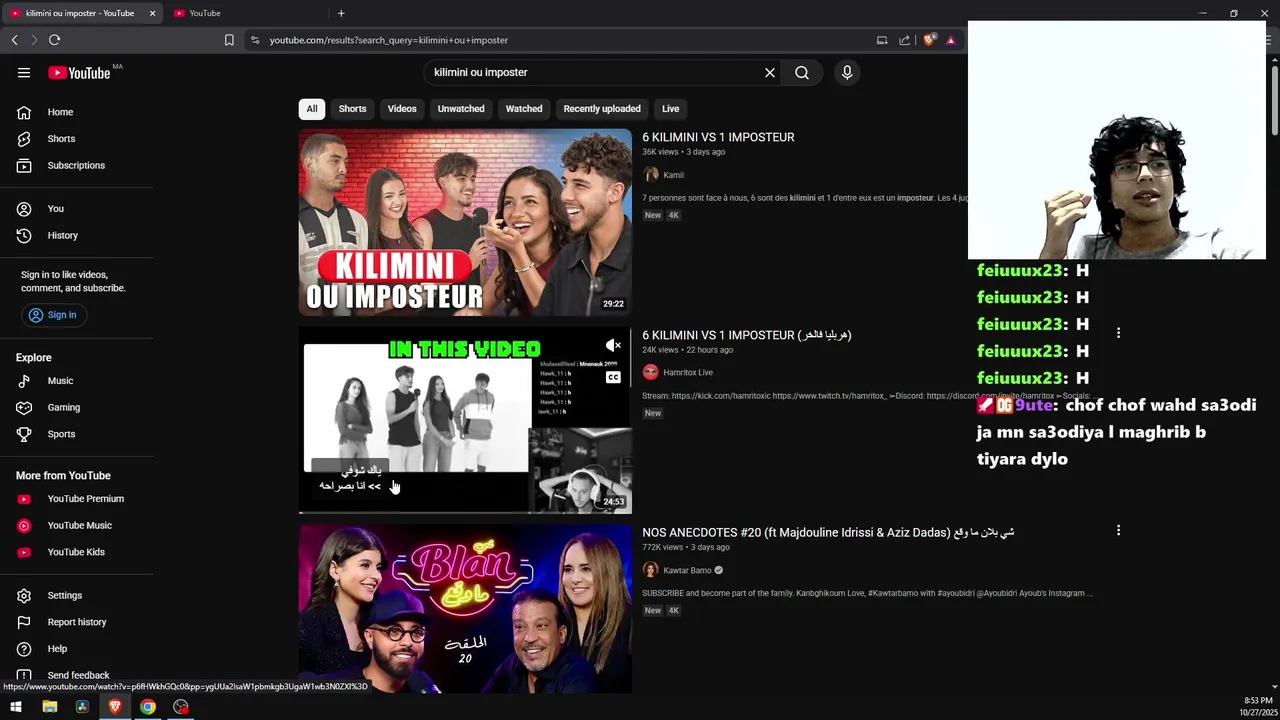Image resolution: width=1280 pixels, height=720 pixels.
Task: Open more options for NOS ANECDOTES video
Action: coord(1118,530)
